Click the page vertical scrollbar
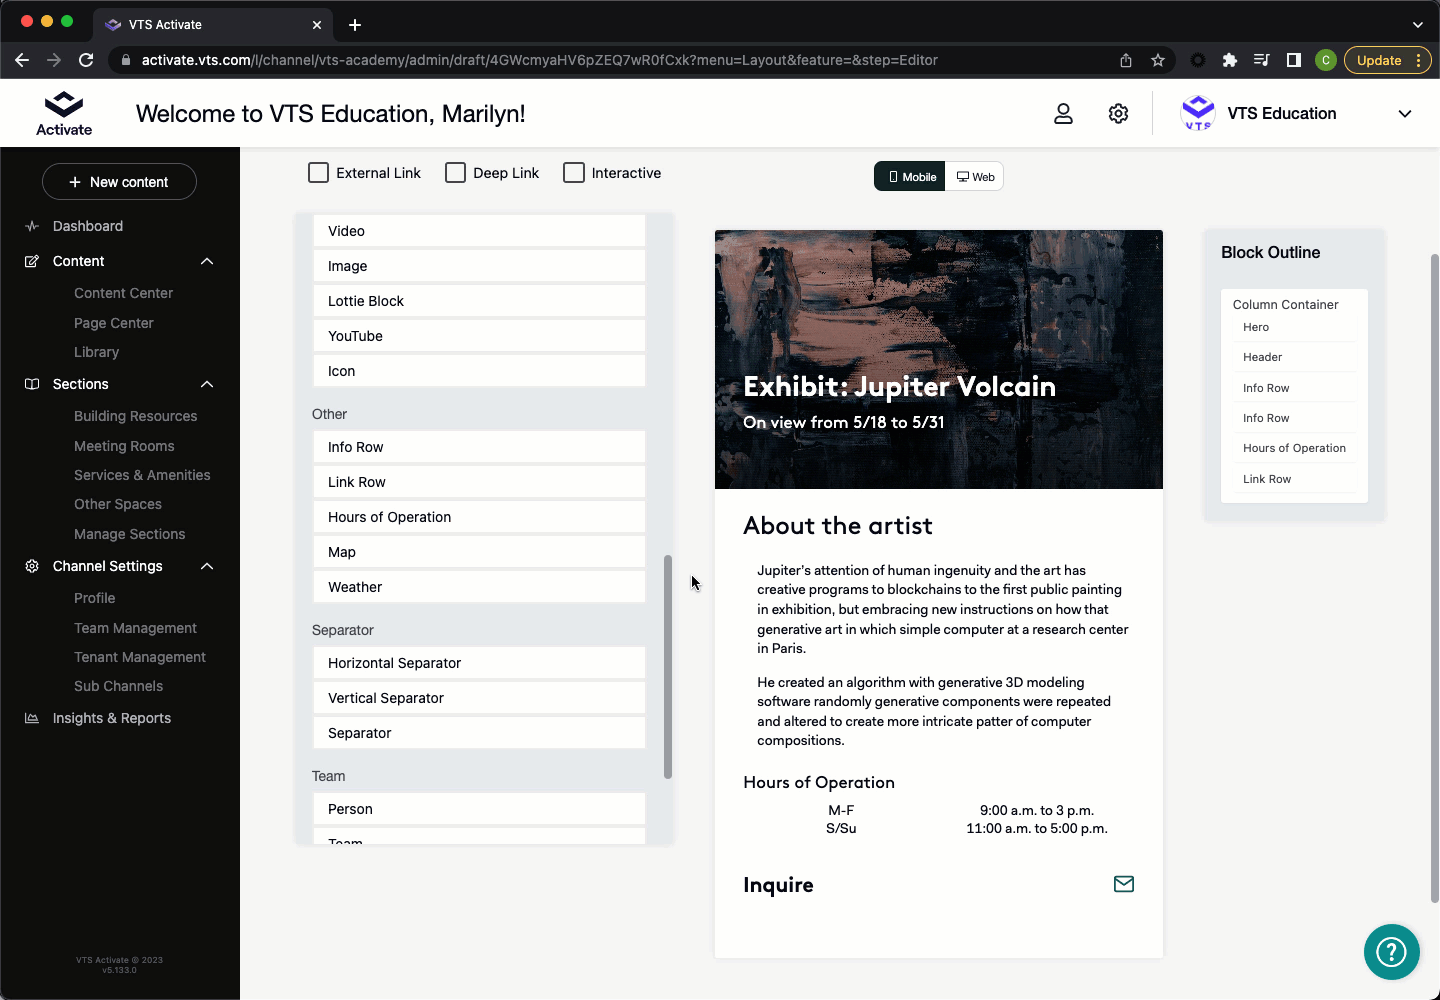Image resolution: width=1440 pixels, height=1000 pixels. (1435, 578)
